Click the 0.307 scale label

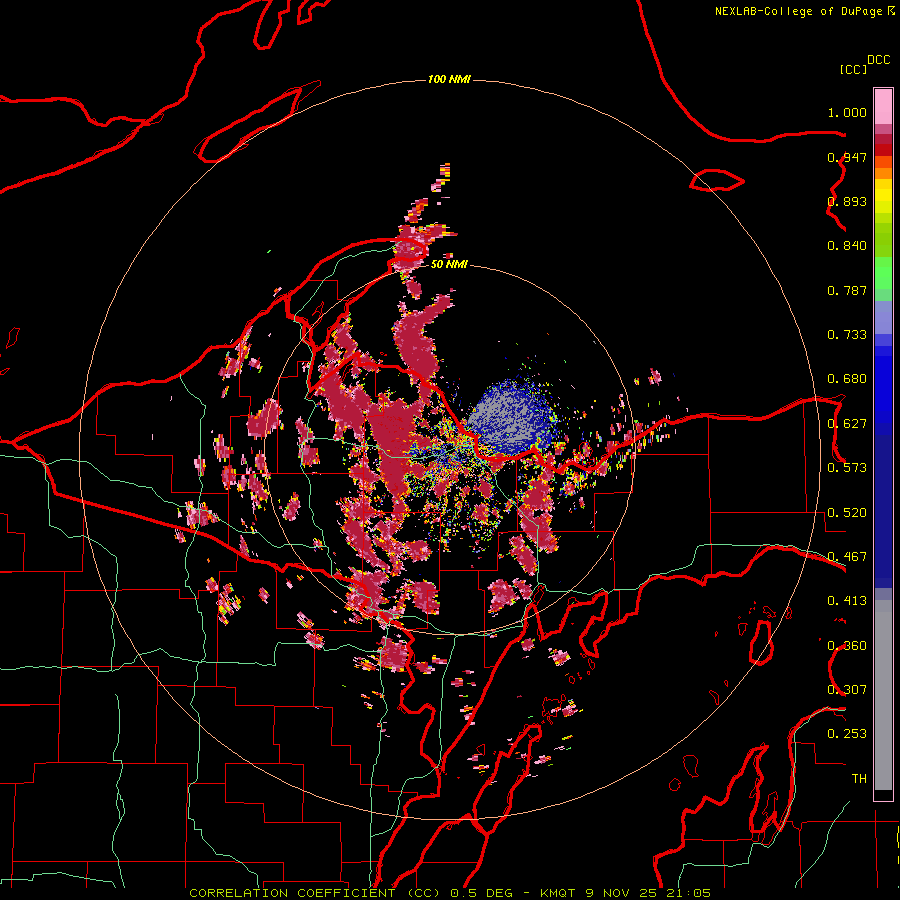[847, 690]
